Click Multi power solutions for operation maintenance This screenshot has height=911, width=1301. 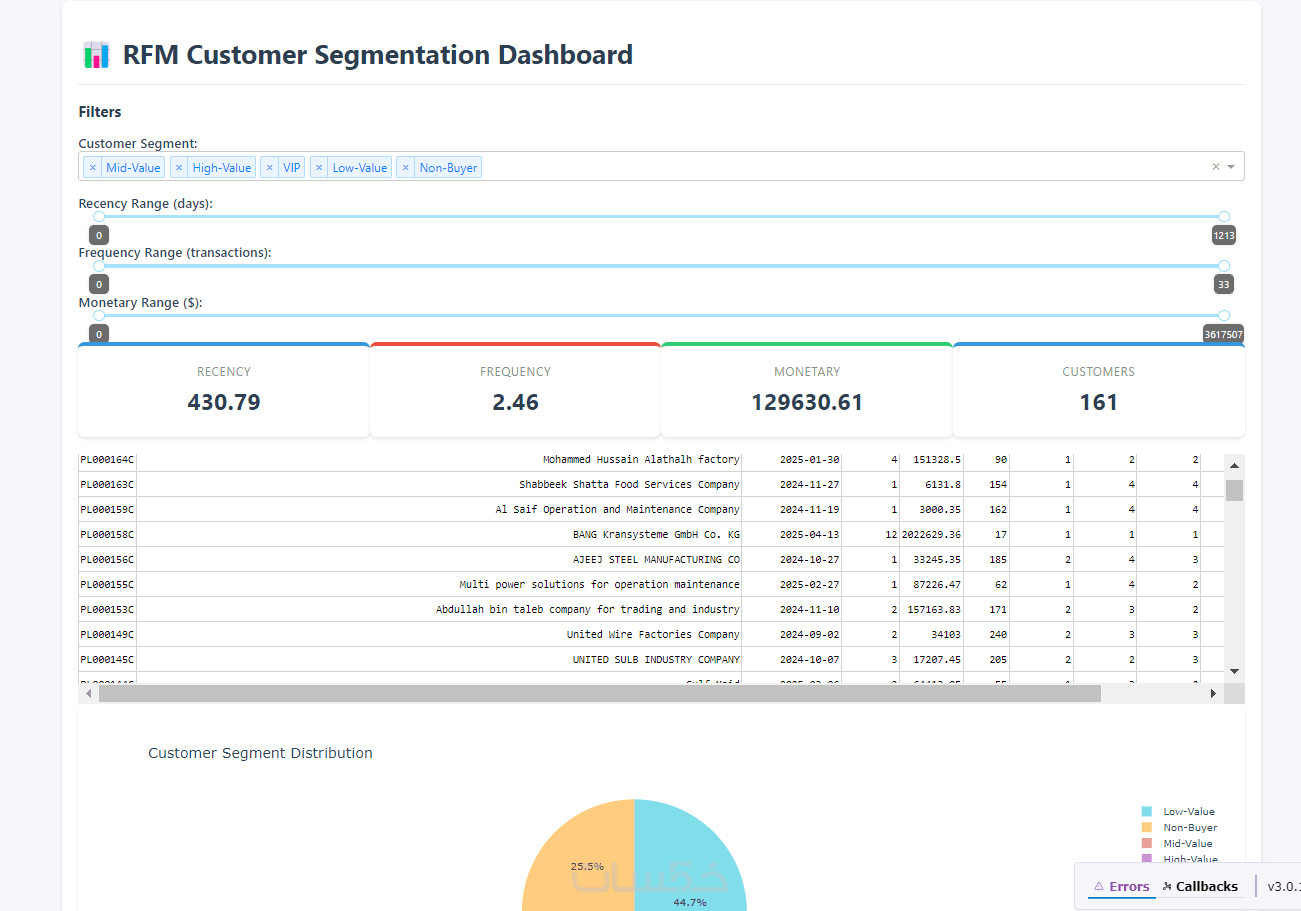439,584
